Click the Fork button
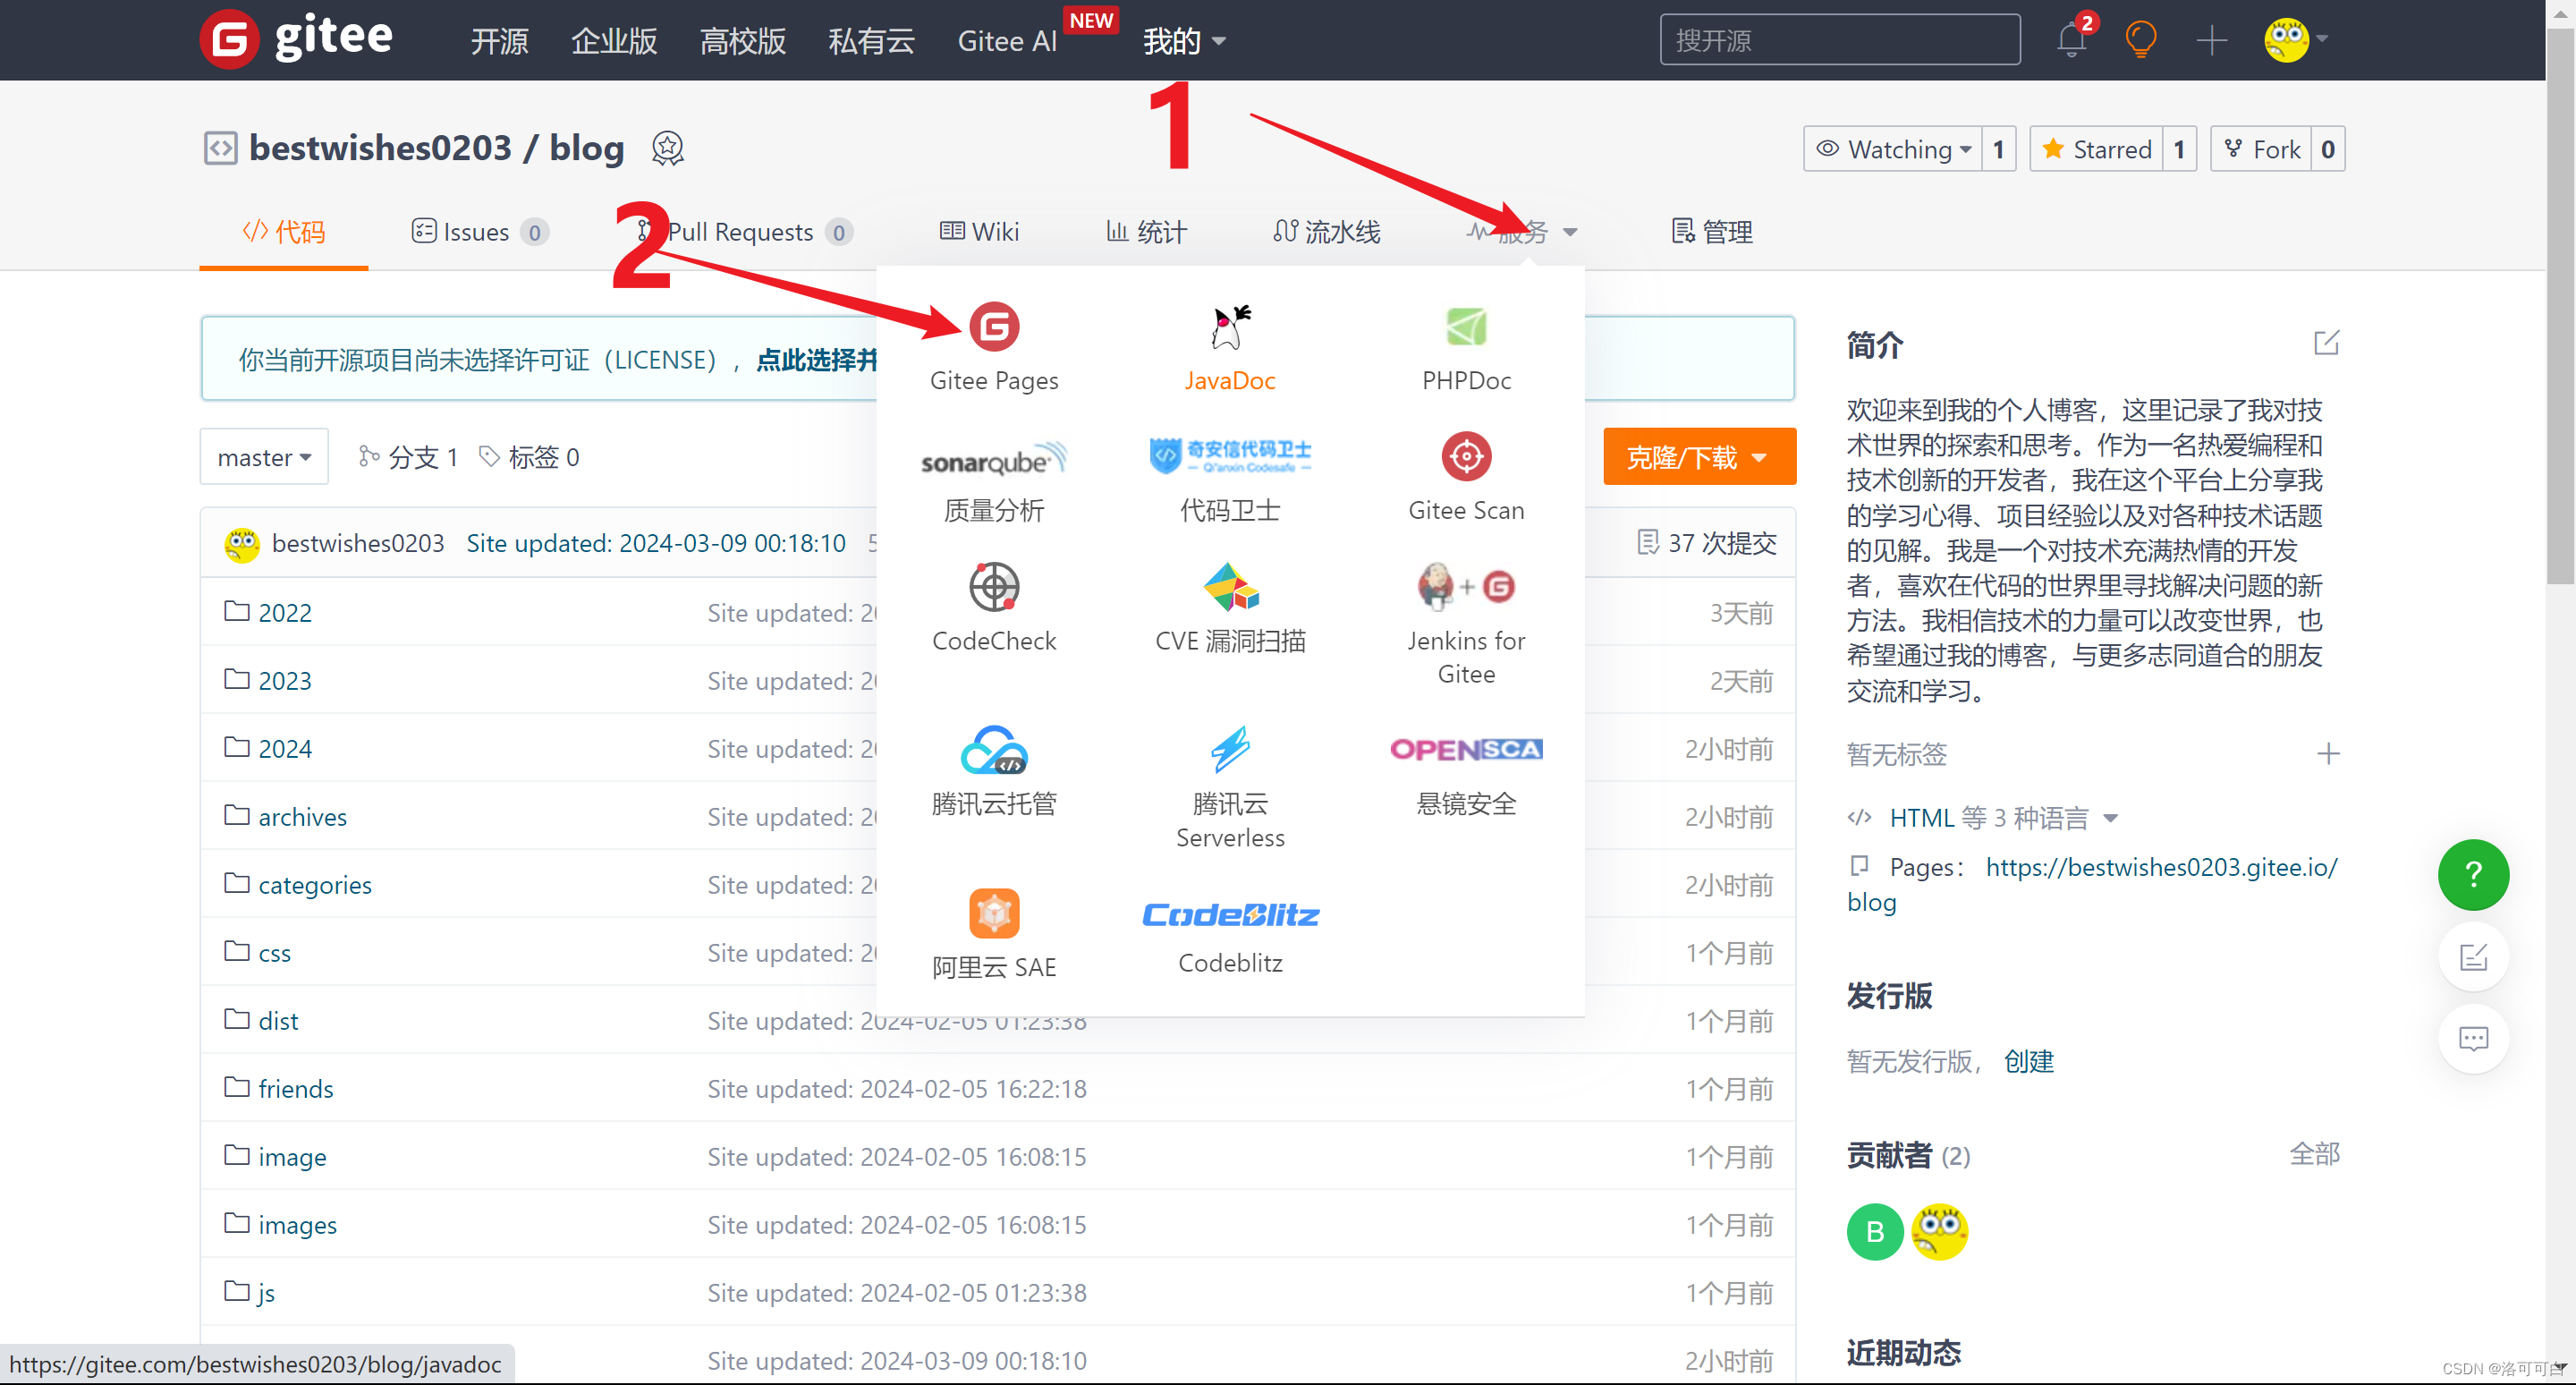Viewport: 2576px width, 1385px height. (2260, 149)
